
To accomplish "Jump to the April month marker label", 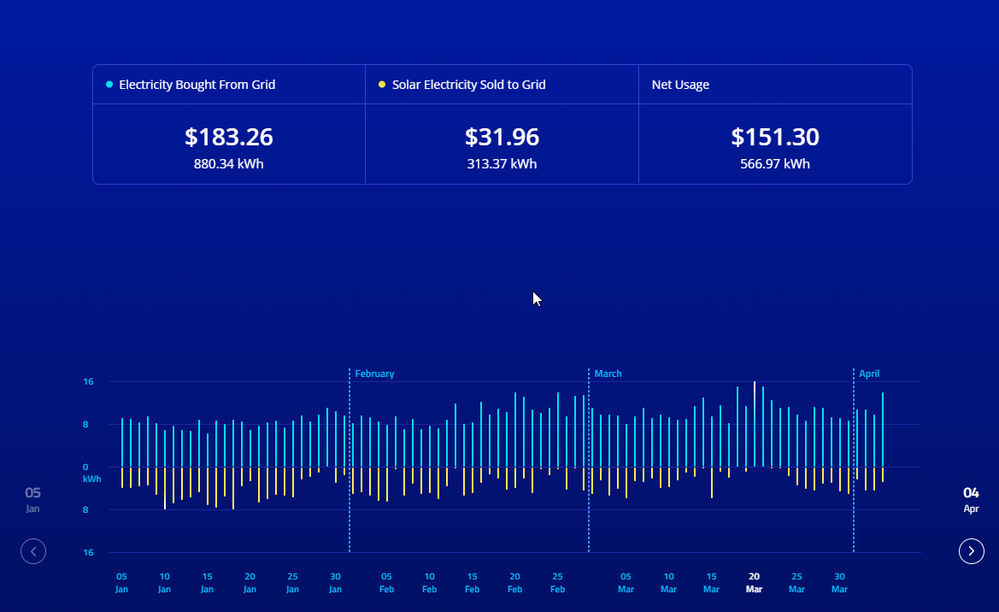I will (x=869, y=374).
